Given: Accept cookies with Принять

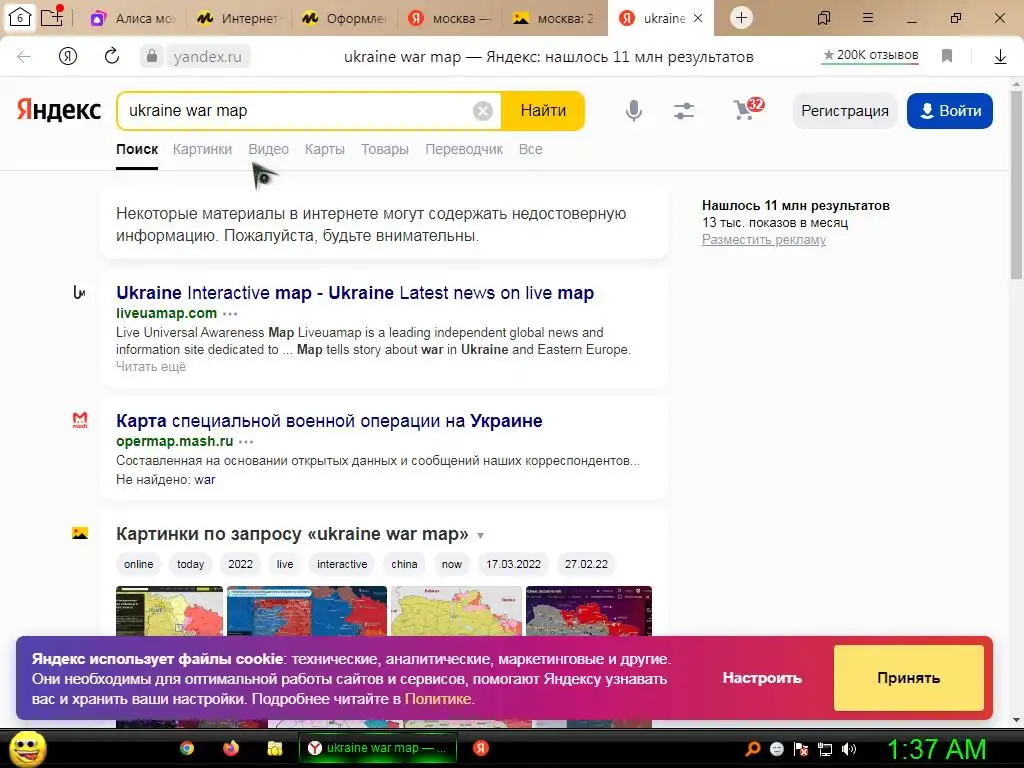Looking at the screenshot, I should pyautogui.click(x=908, y=678).
